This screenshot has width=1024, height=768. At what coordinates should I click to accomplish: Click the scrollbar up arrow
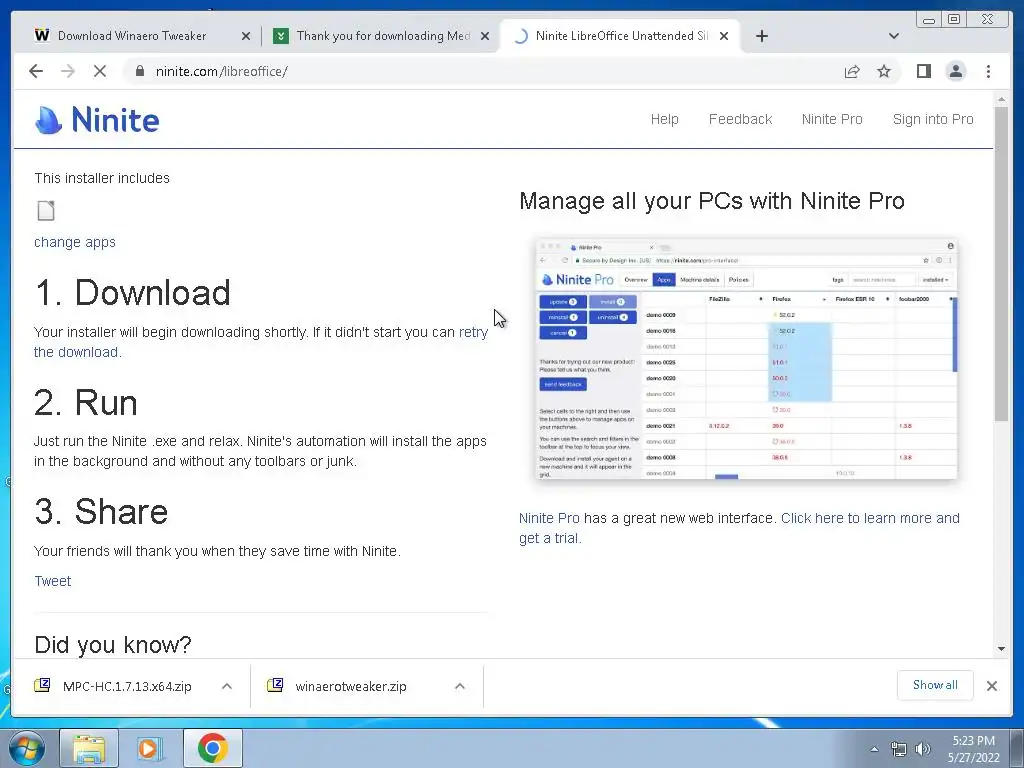point(1001,99)
